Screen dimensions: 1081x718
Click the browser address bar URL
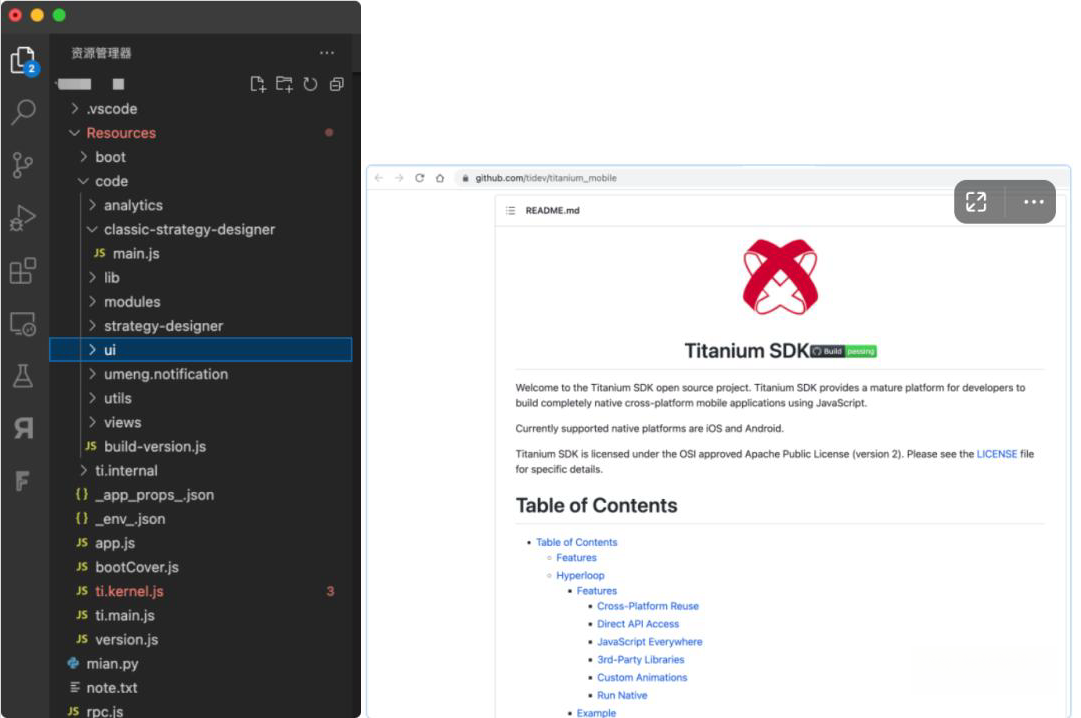coord(545,178)
